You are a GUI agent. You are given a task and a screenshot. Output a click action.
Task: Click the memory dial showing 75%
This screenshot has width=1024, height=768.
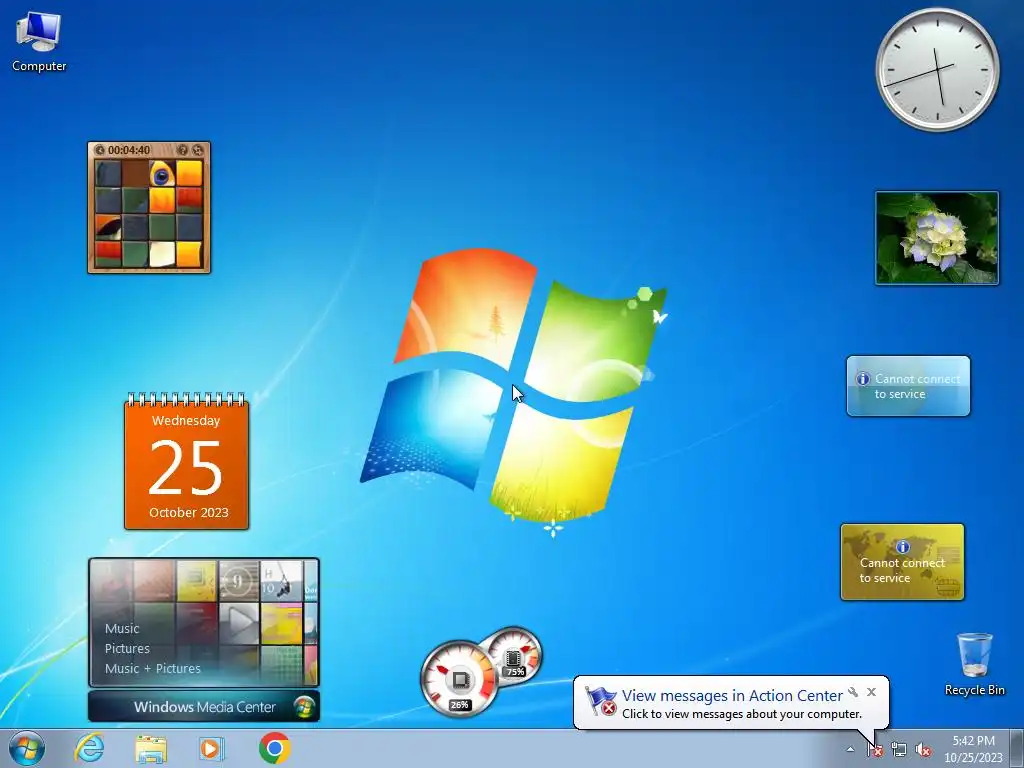513,654
